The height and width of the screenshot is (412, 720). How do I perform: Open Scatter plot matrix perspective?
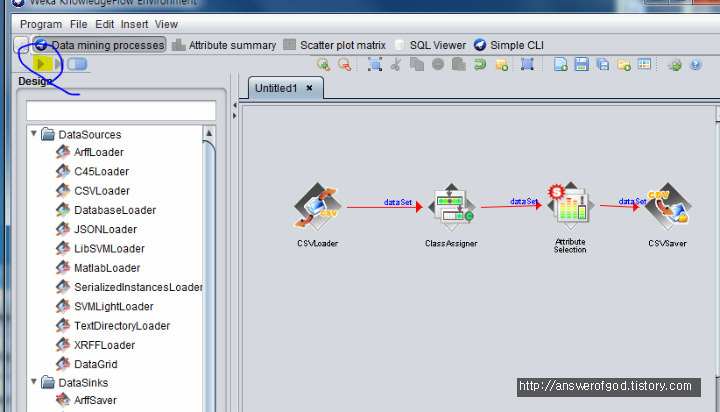click(x=334, y=45)
